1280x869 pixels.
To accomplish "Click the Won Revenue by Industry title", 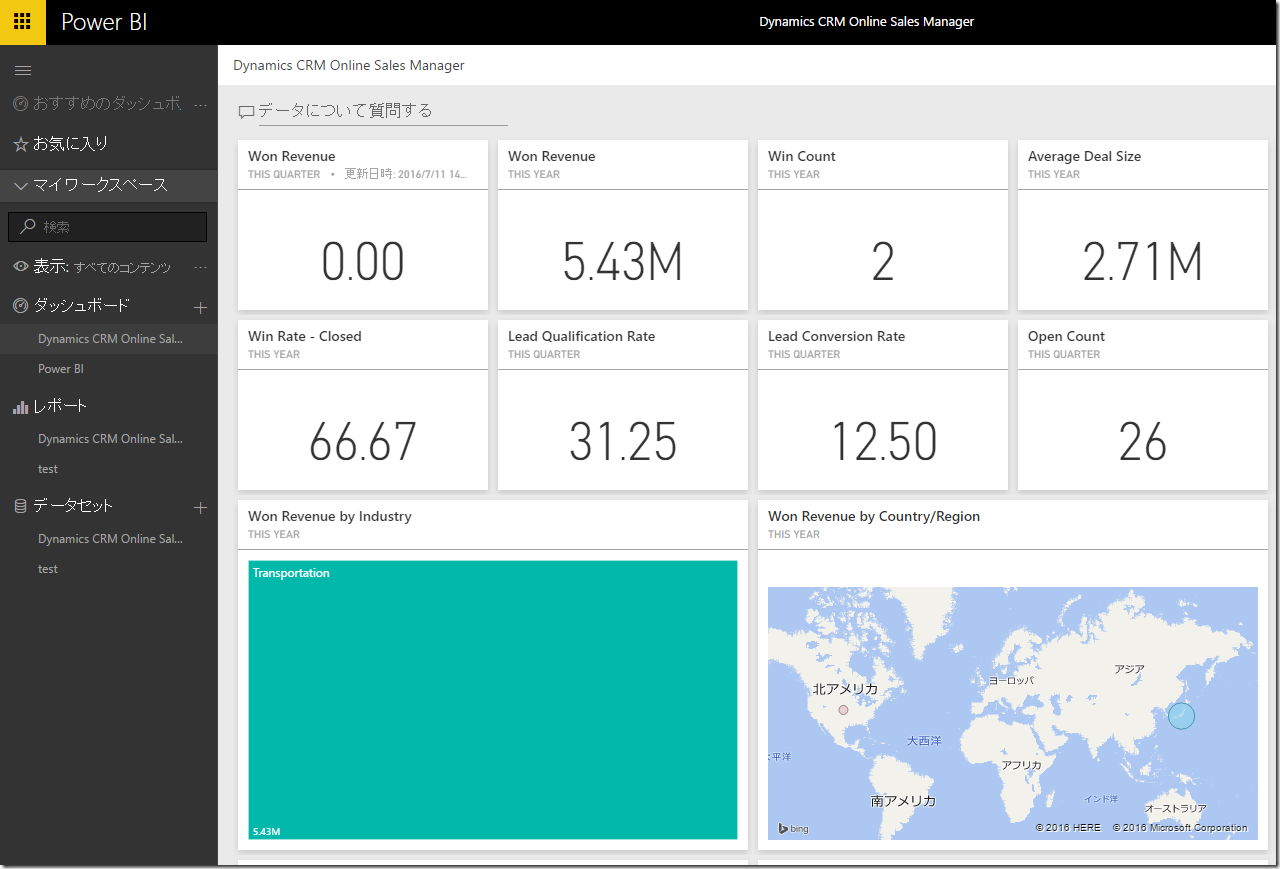I will pos(330,517).
